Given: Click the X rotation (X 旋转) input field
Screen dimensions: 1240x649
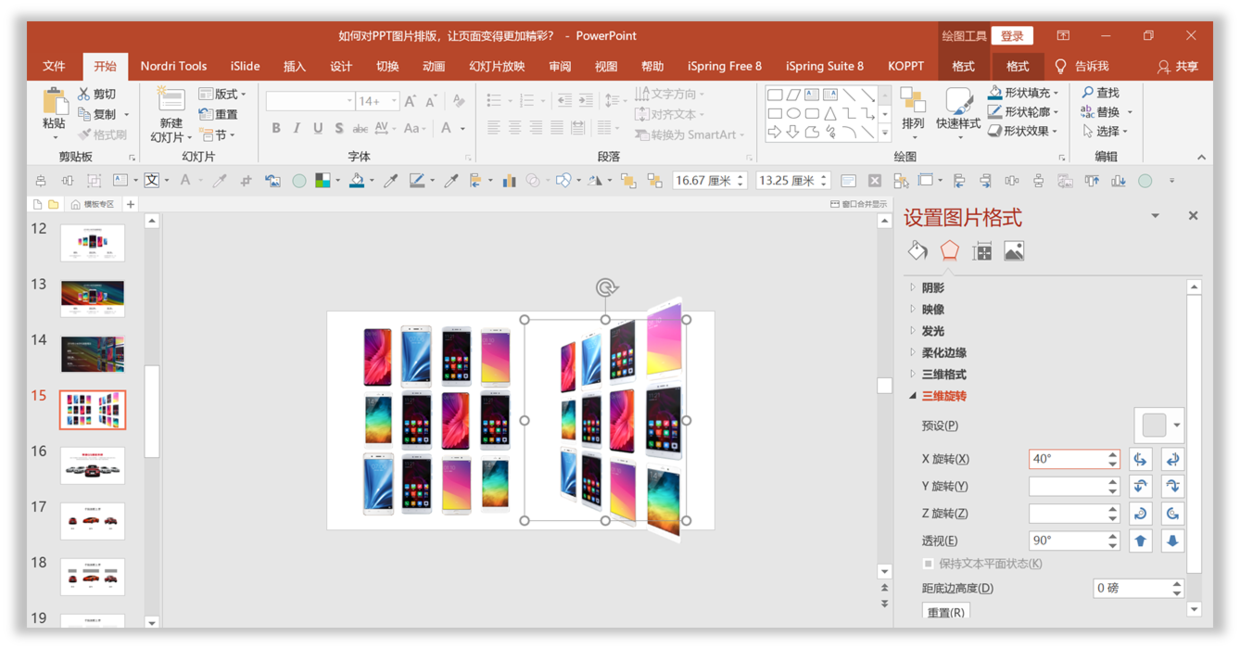Looking at the screenshot, I should (x=1074, y=459).
